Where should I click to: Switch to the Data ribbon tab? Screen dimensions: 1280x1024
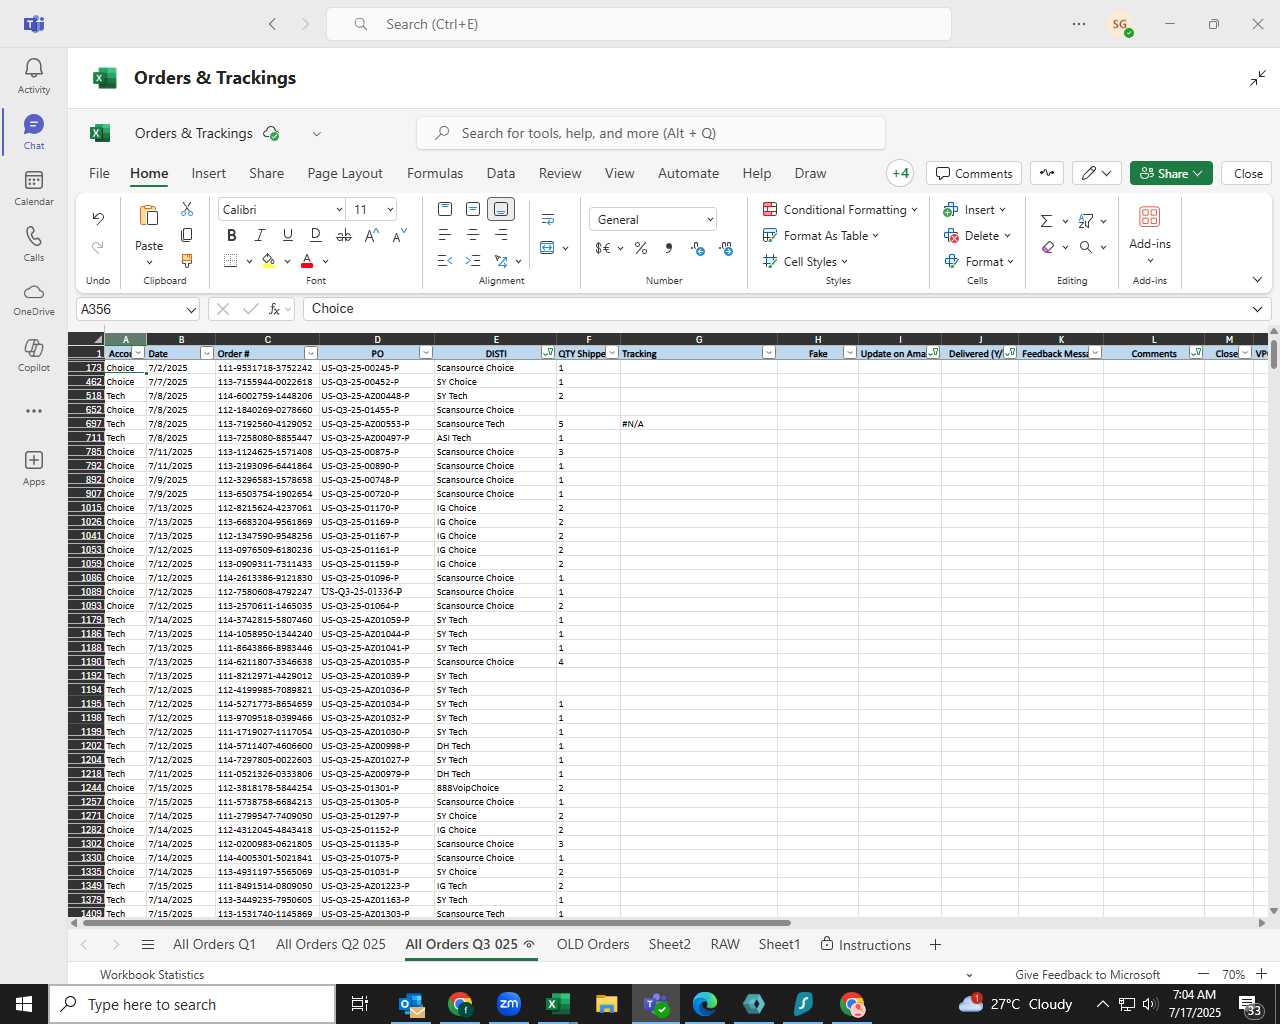501,173
